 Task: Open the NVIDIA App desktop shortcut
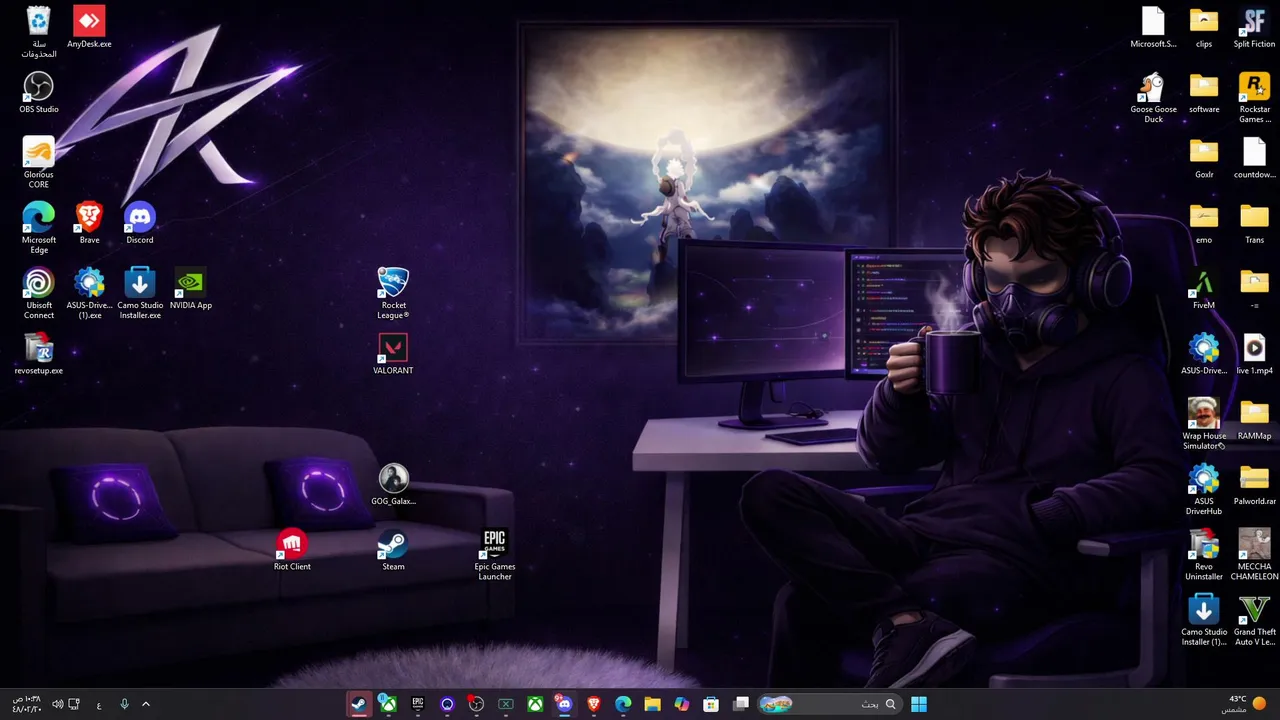pyautogui.click(x=190, y=288)
